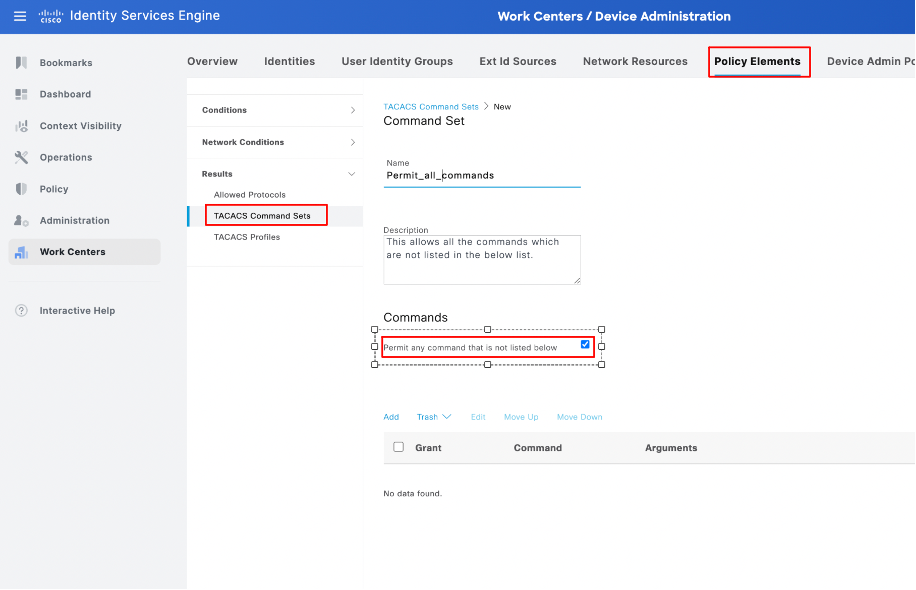Viewport: 916px width, 590px height.
Task: Click the Results section label
Action: coord(217,174)
